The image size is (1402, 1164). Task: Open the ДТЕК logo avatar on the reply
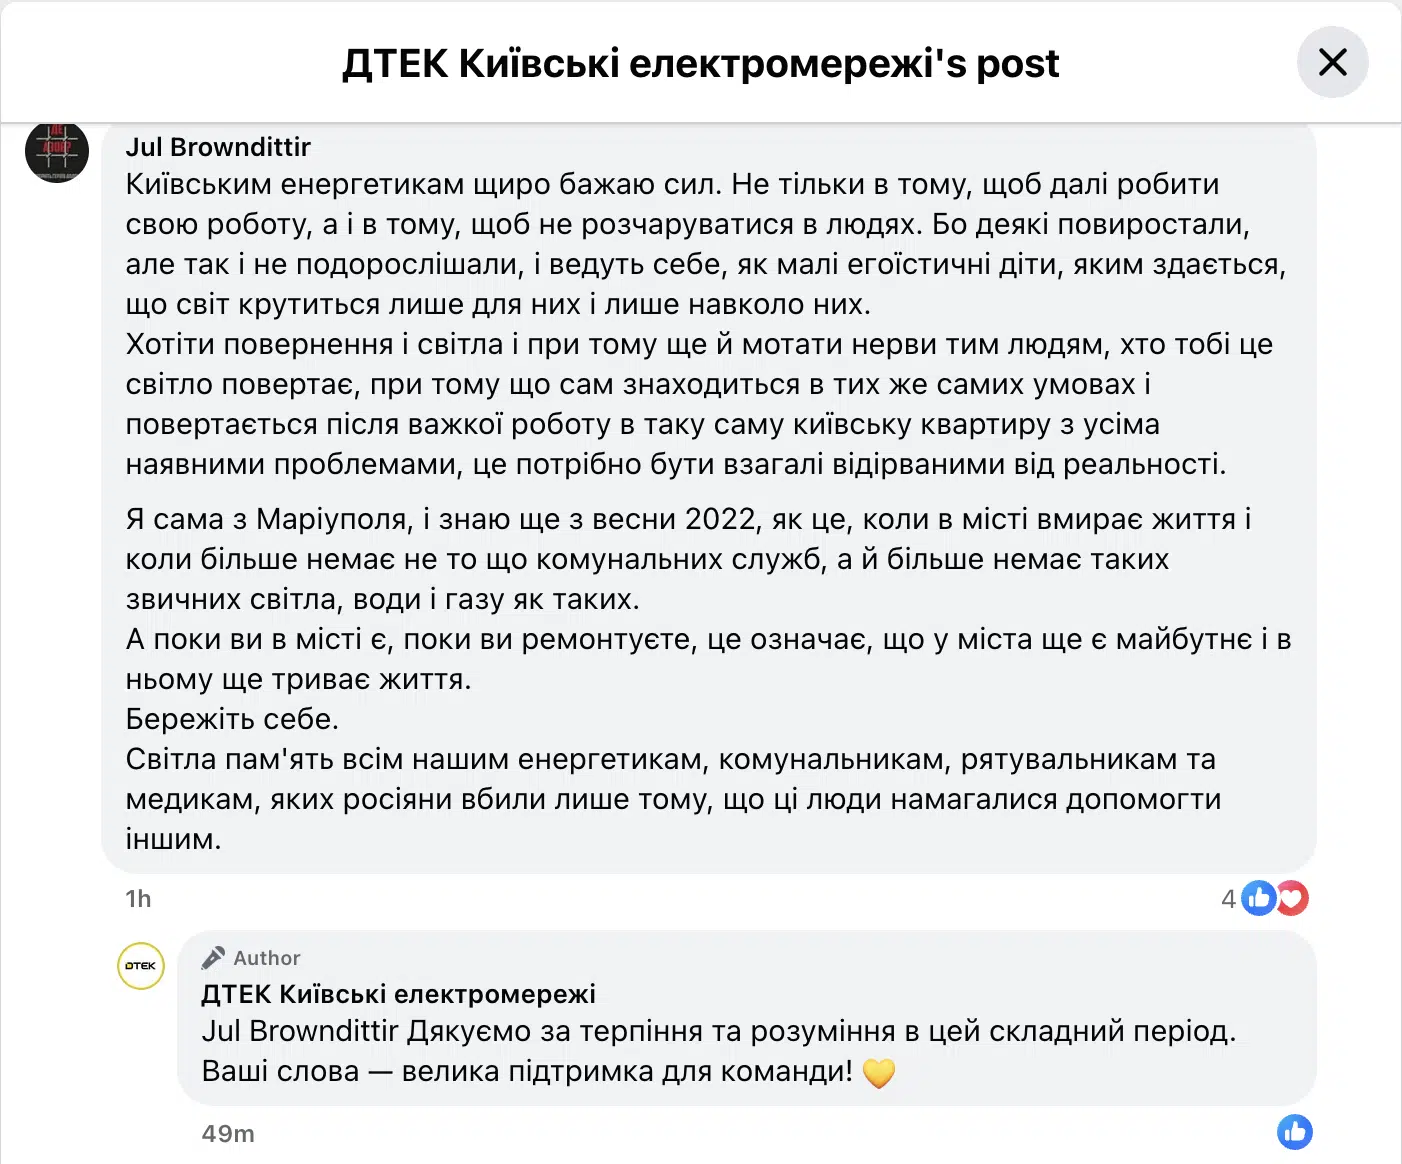click(141, 966)
